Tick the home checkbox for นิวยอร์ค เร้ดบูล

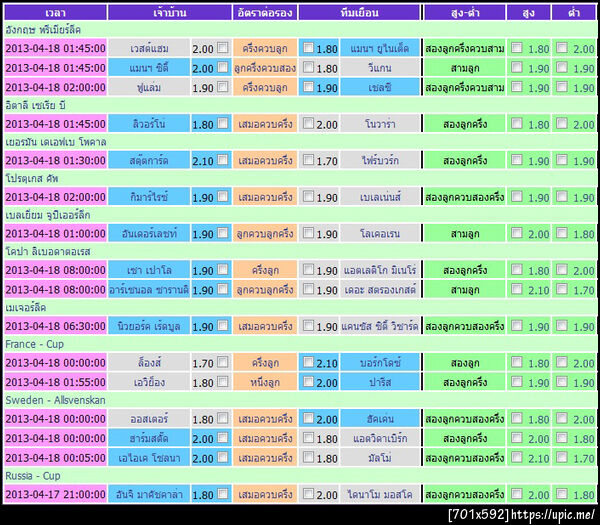[x=222, y=326]
